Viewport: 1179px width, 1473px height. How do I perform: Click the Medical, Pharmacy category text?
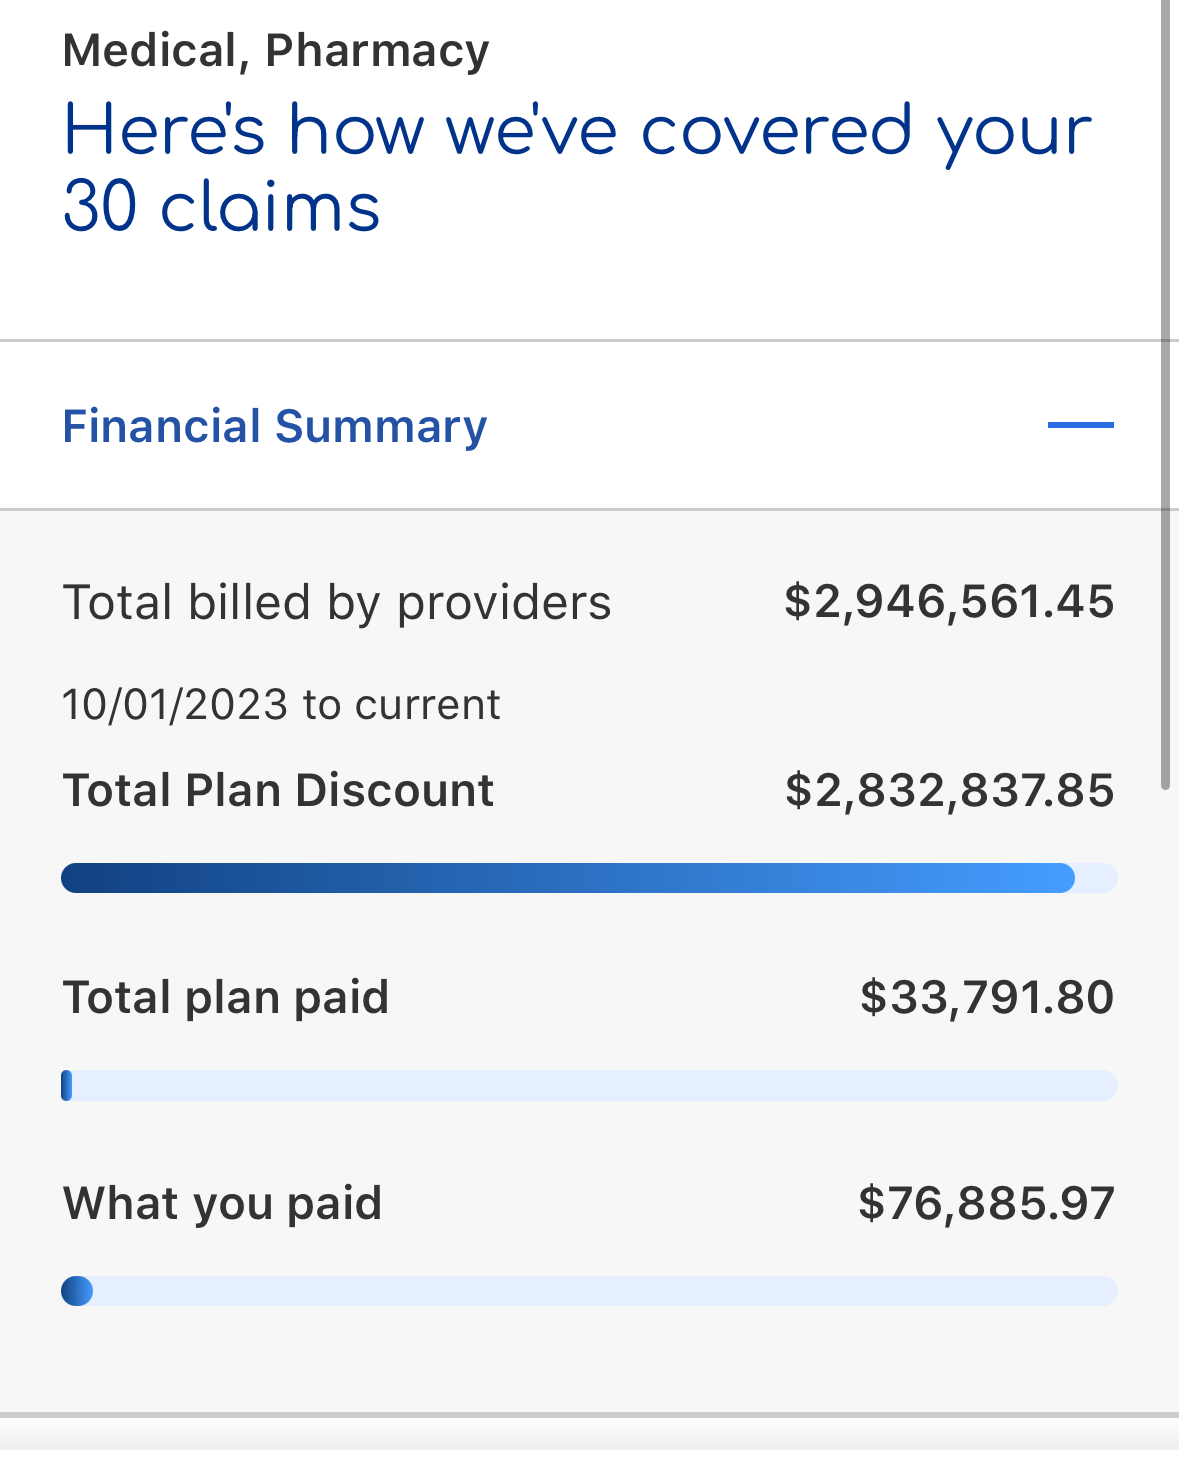click(276, 51)
